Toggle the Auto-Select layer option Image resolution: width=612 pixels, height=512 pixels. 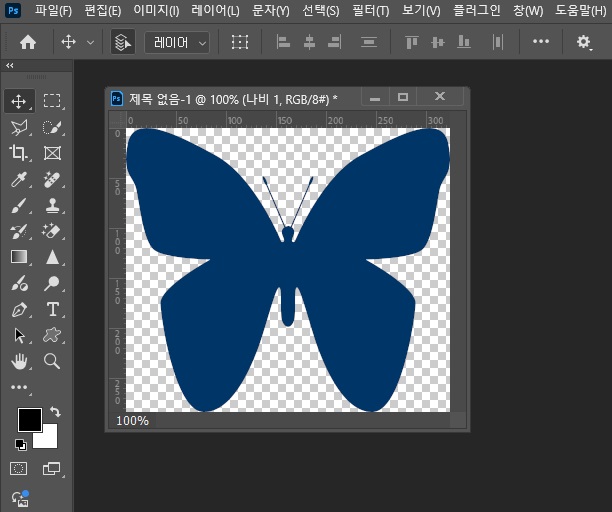tap(123, 42)
